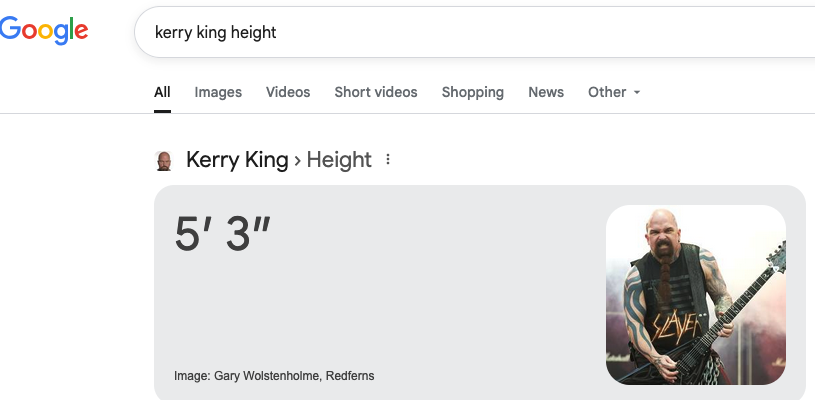The height and width of the screenshot is (400, 815).
Task: Click the 5' 3" height answer
Action: coord(222,233)
